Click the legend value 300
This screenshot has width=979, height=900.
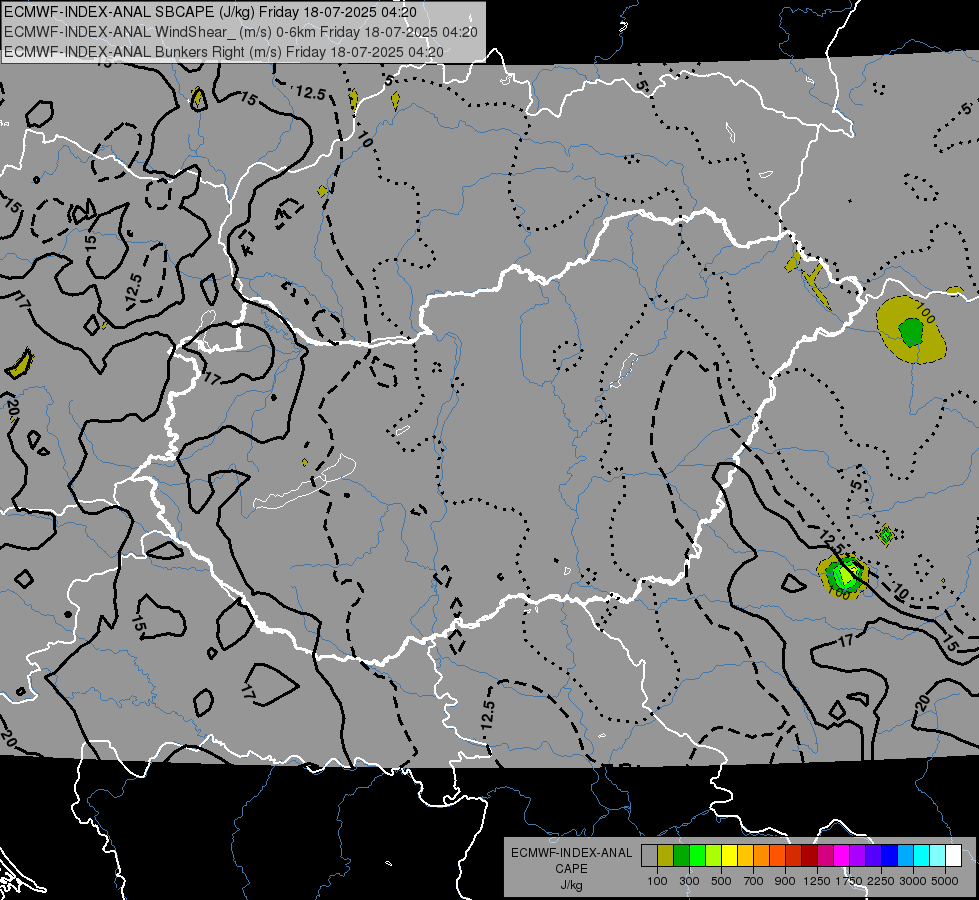tap(689, 881)
